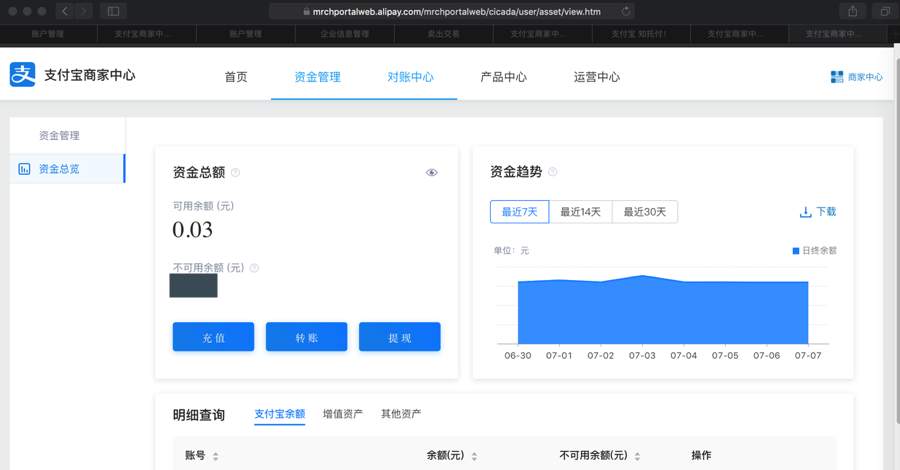Click the 充值 button

(213, 337)
